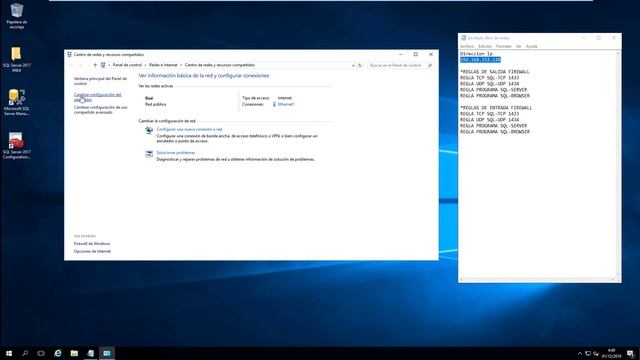The image size is (640, 360).
Task: Open the network status tray icon
Action: point(588,353)
